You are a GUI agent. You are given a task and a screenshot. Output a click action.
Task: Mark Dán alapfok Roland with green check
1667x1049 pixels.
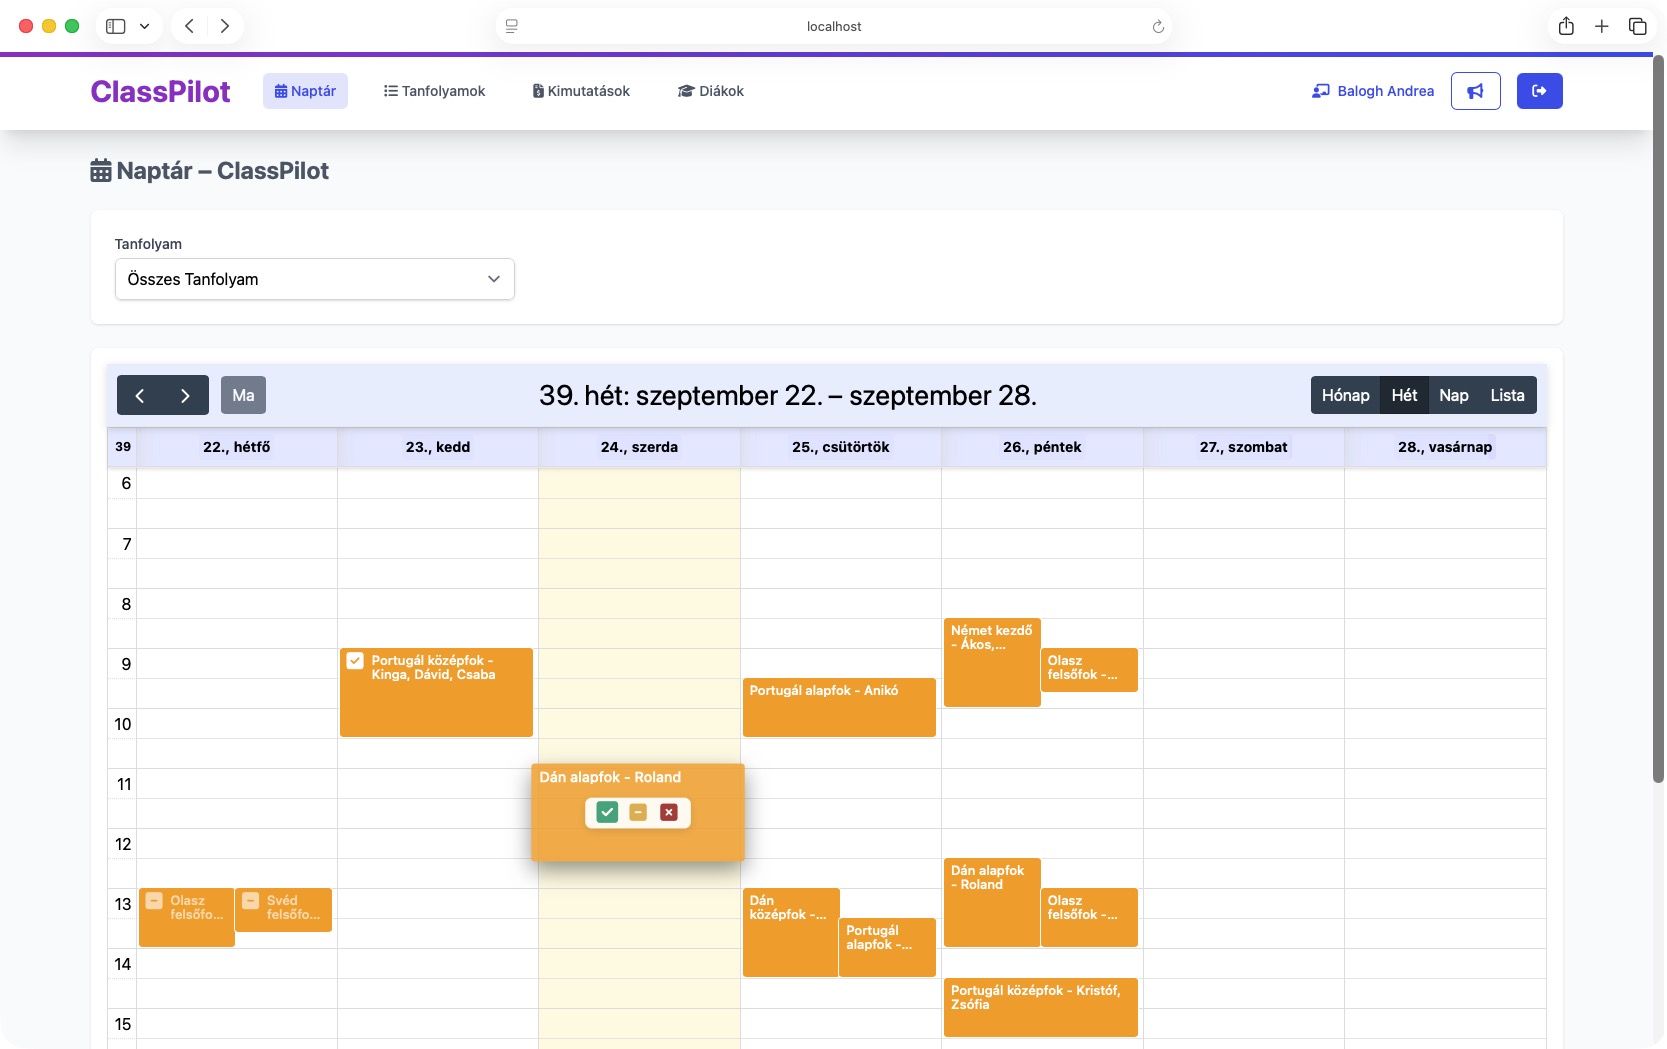click(x=607, y=812)
